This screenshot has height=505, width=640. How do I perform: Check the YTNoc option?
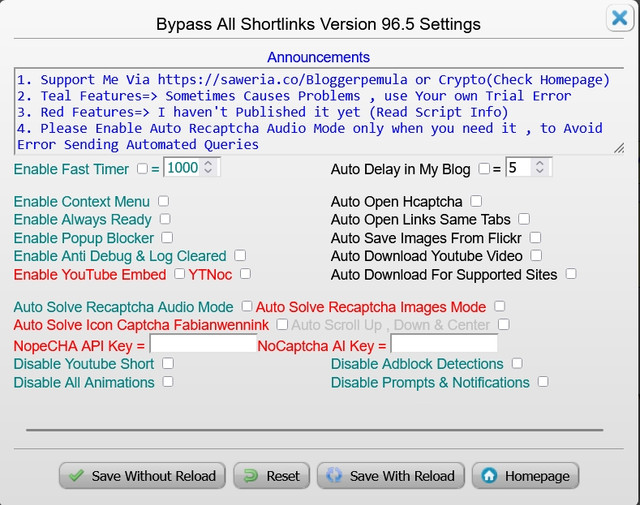coord(244,273)
